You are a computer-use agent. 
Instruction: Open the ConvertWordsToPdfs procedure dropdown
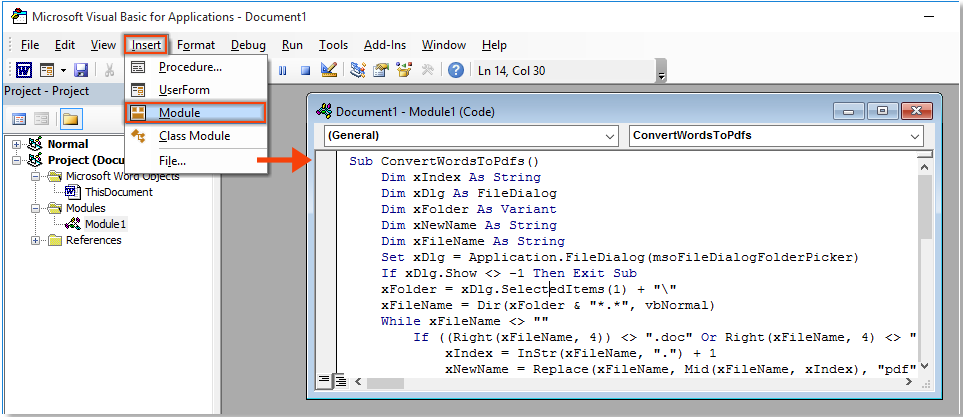(776, 136)
